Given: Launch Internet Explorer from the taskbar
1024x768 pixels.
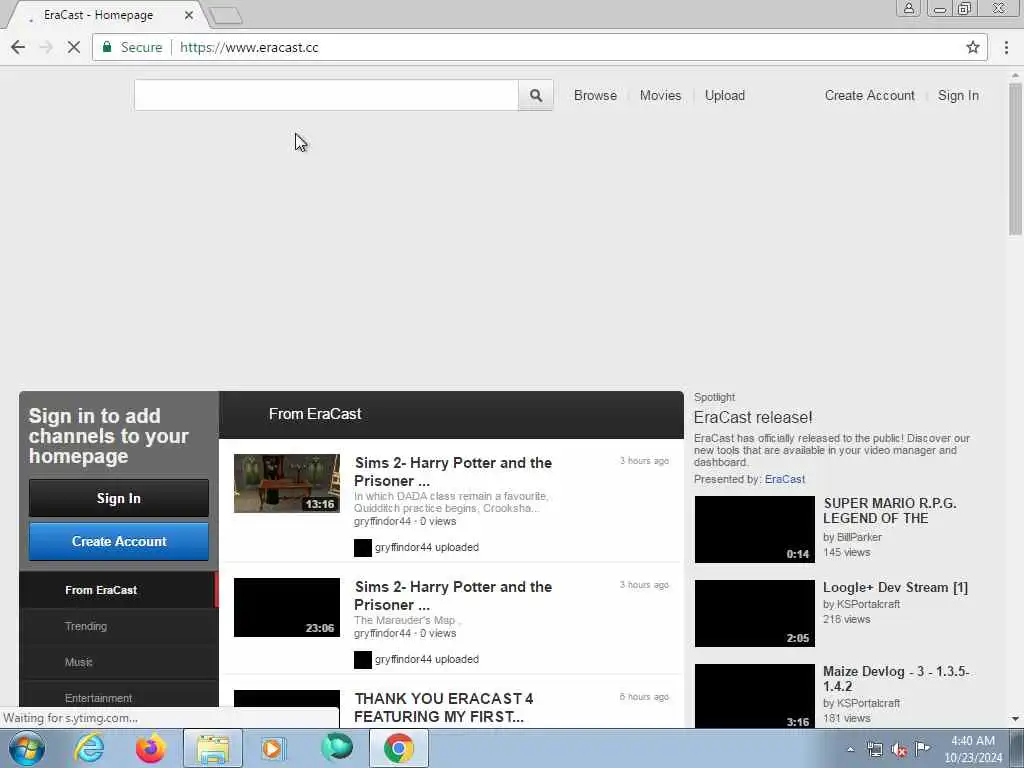Looking at the screenshot, I should [89, 748].
